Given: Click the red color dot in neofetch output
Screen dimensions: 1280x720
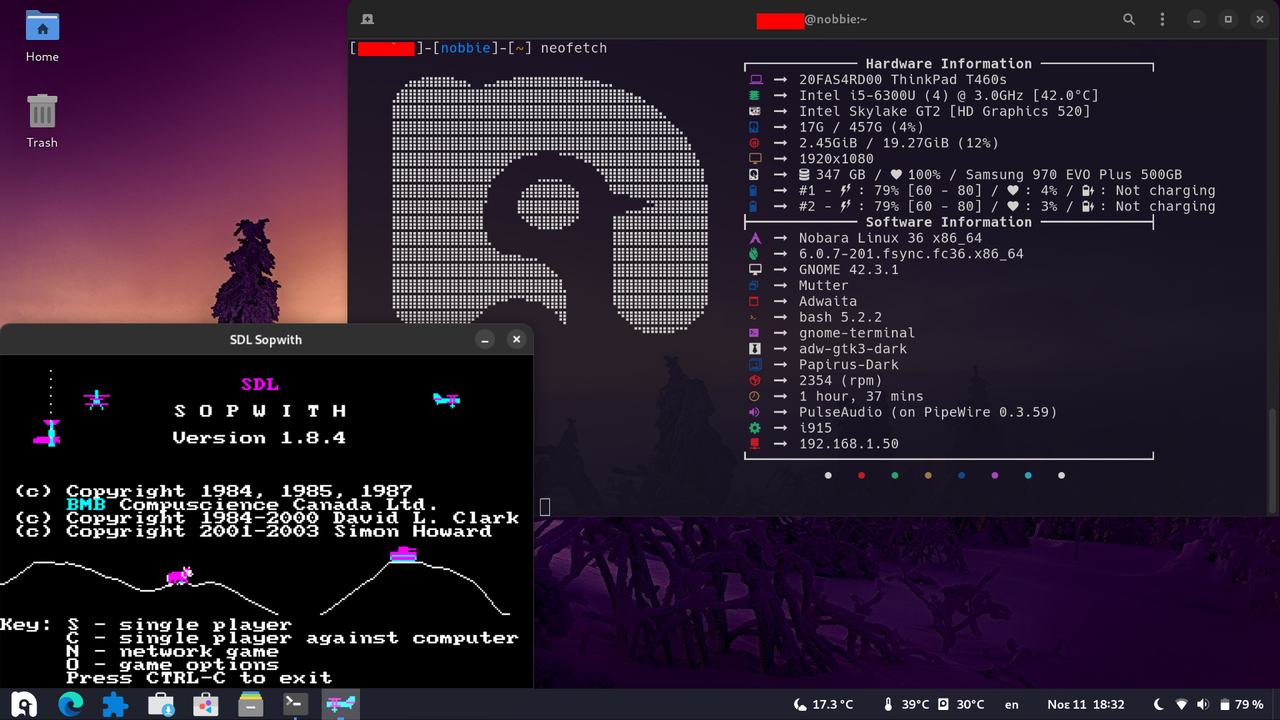Looking at the screenshot, I should [x=861, y=476].
